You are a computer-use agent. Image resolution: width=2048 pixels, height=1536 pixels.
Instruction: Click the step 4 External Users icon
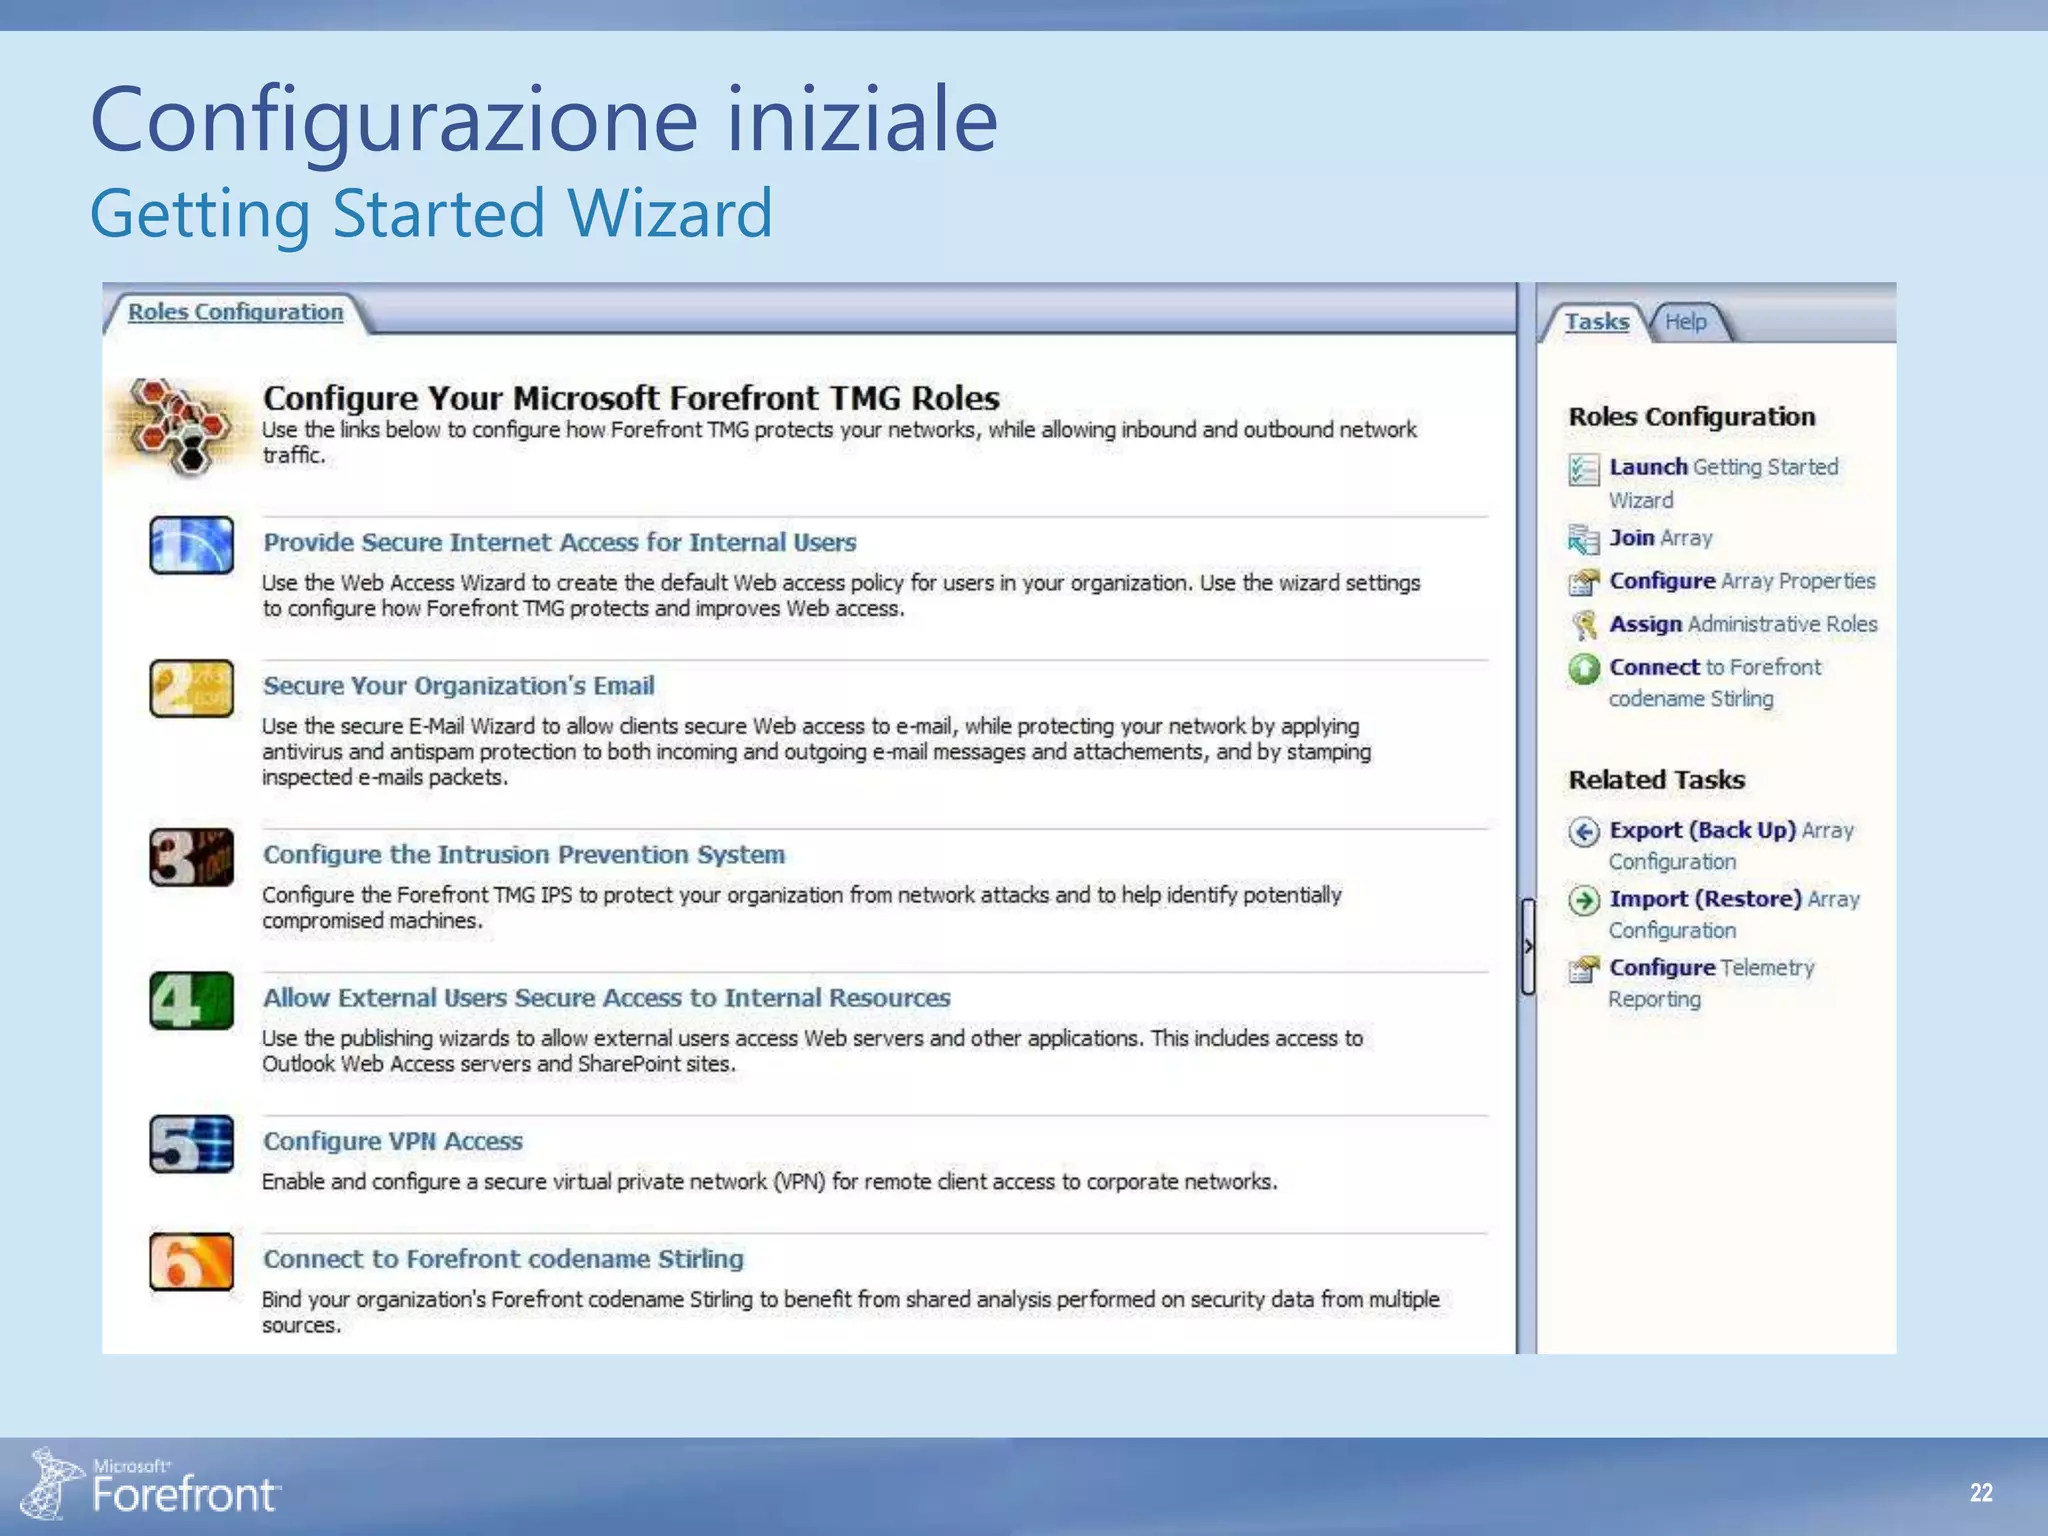[191, 1000]
